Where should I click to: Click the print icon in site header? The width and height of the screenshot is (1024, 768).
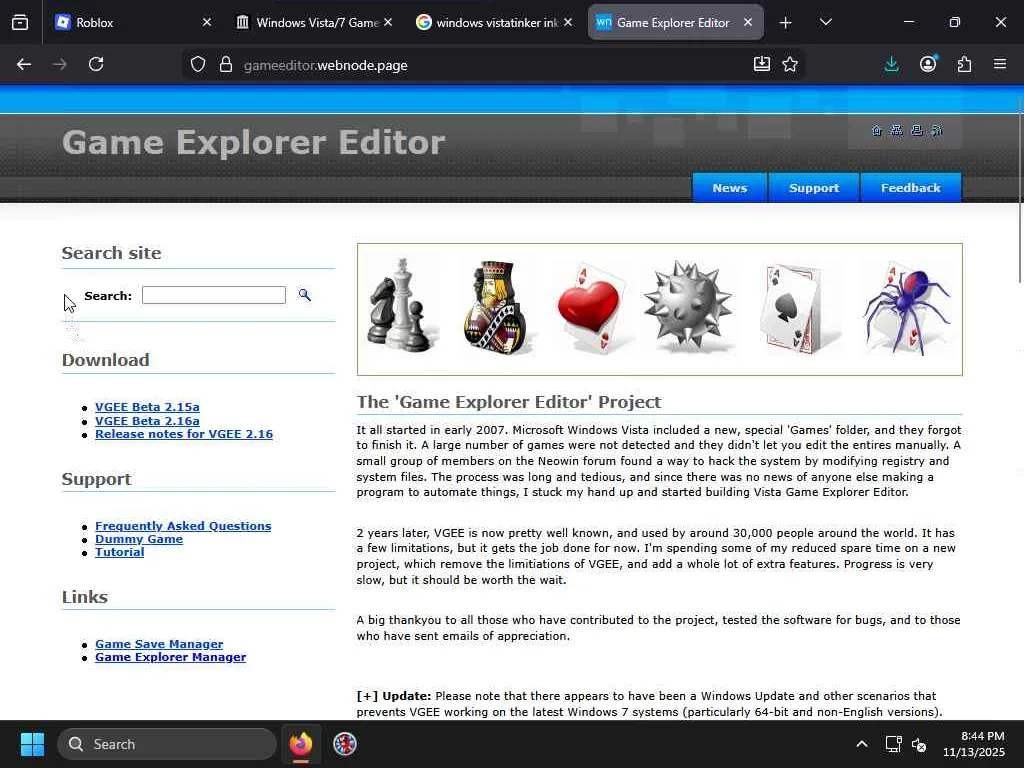tap(917, 131)
